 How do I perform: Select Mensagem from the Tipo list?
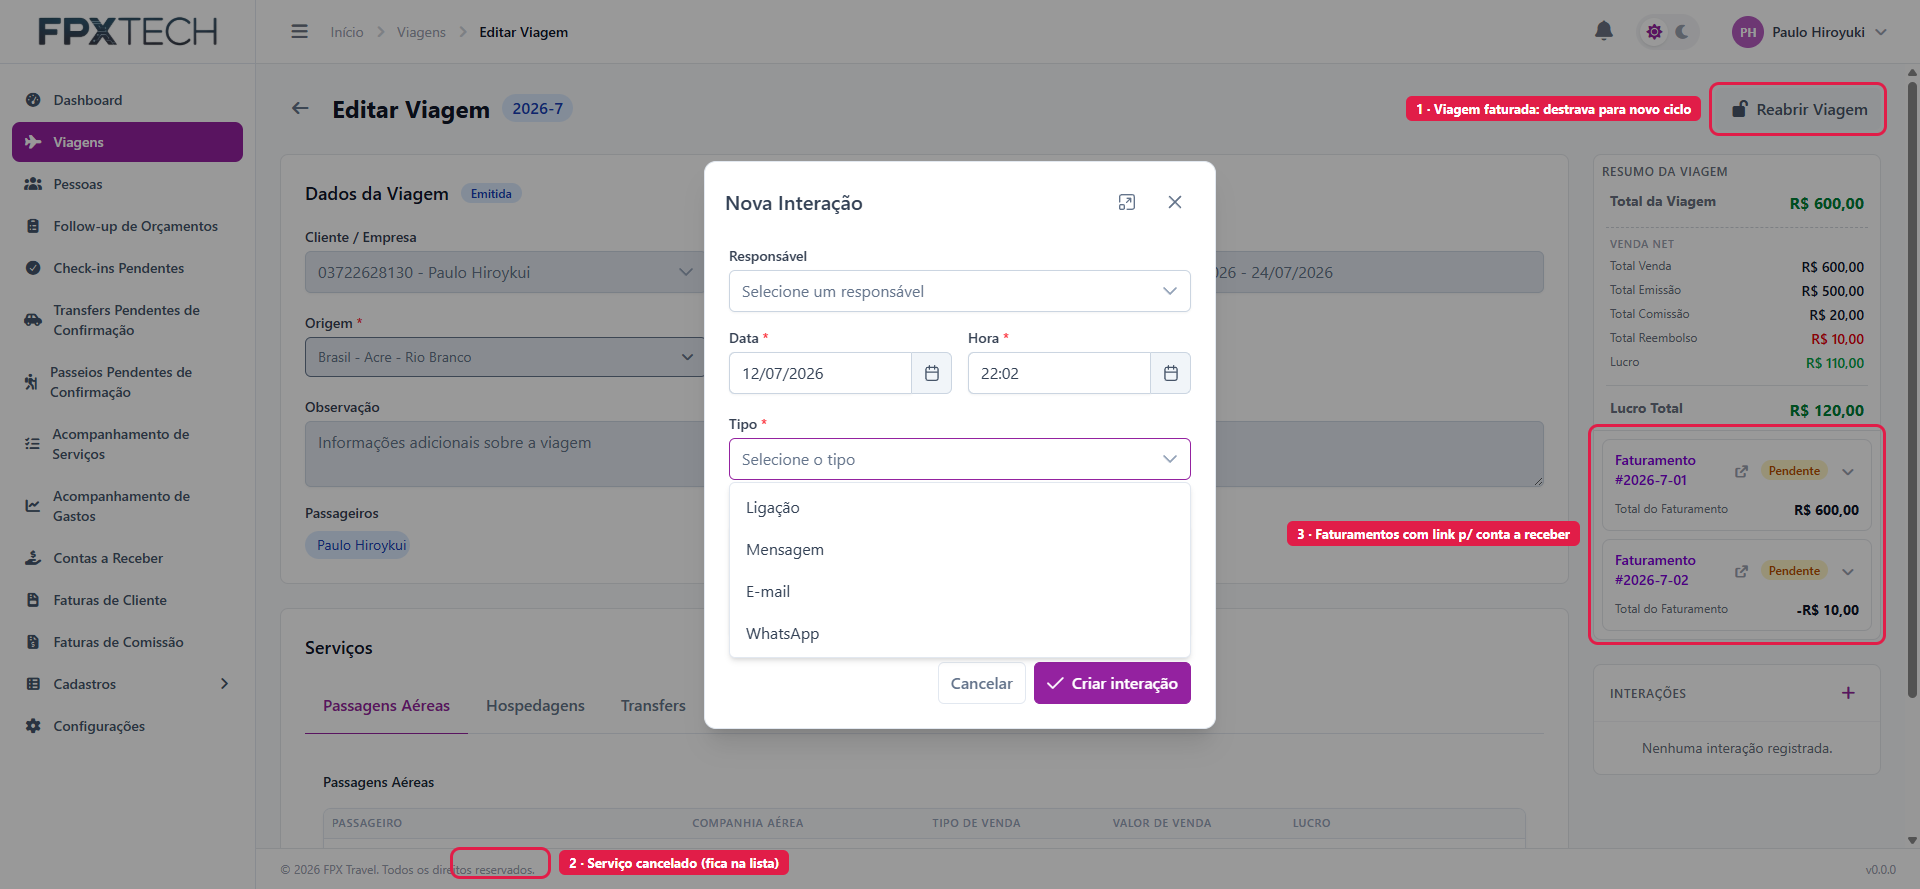tap(960, 550)
